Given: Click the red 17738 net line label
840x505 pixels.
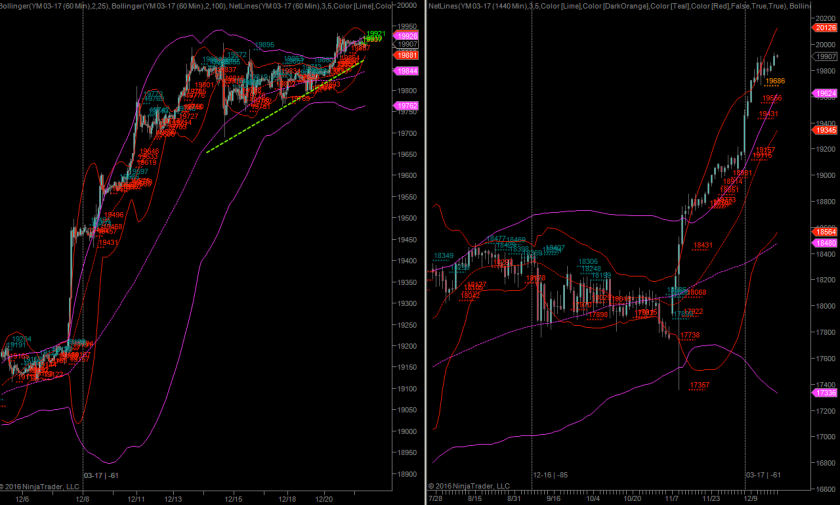Looking at the screenshot, I should click(x=690, y=335).
